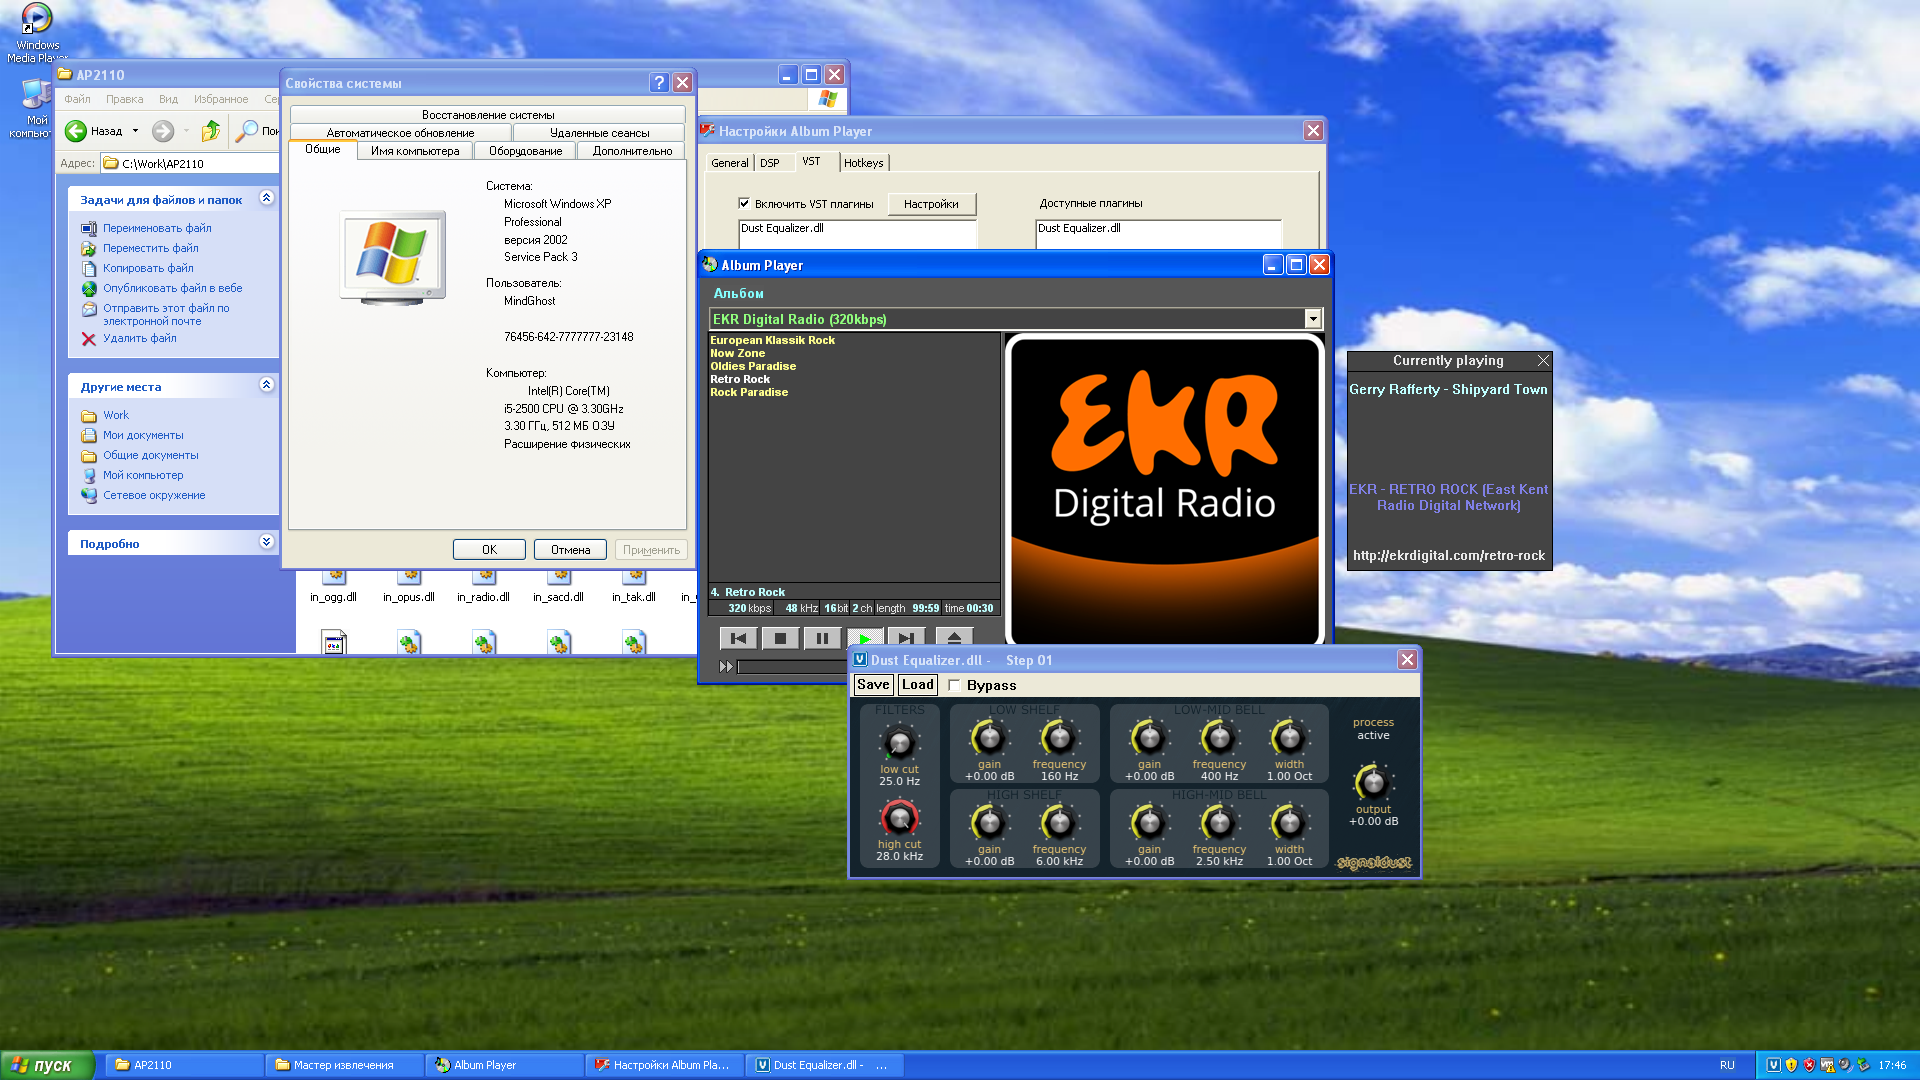Select the in_tak.dll file icon
The width and height of the screenshot is (1920, 1080).
[634, 577]
